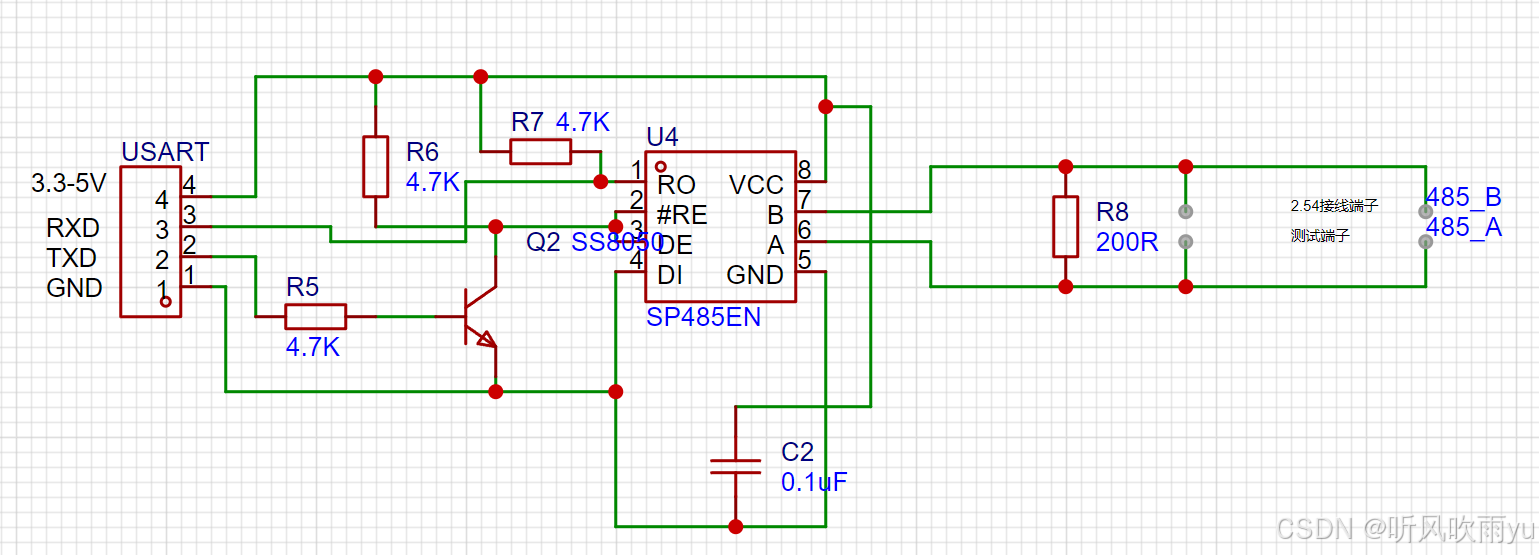Viewport: 1539px width, 555px height.
Task: Click the SS8050 part label
Action: coord(617,242)
